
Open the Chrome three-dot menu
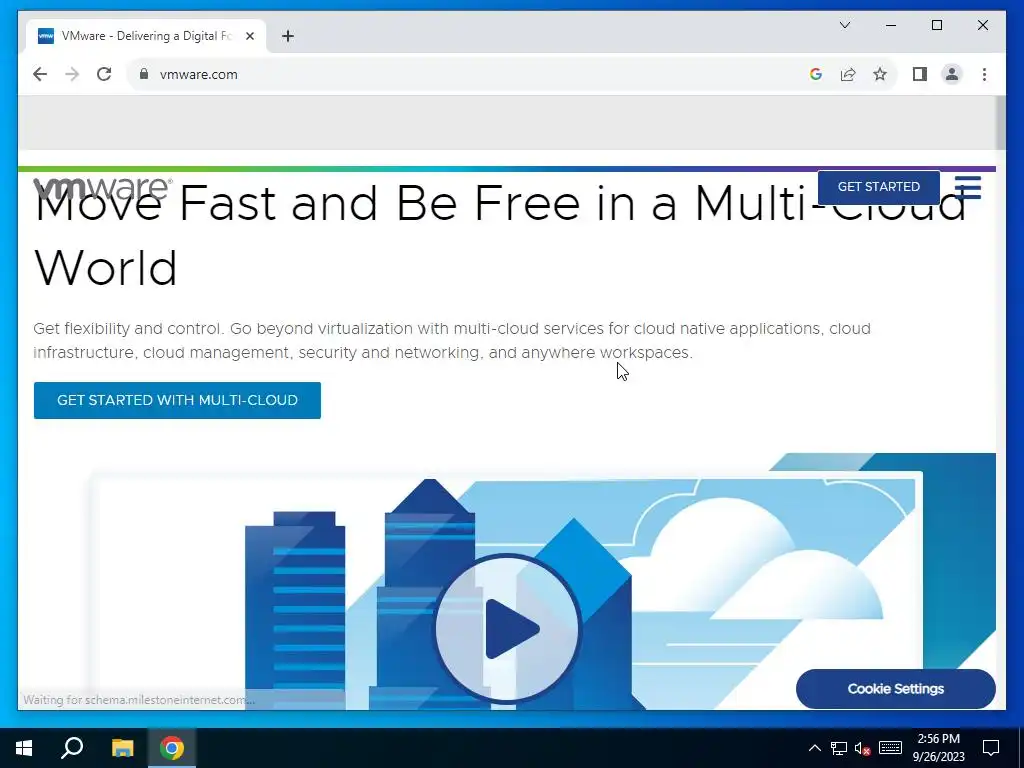coord(984,74)
